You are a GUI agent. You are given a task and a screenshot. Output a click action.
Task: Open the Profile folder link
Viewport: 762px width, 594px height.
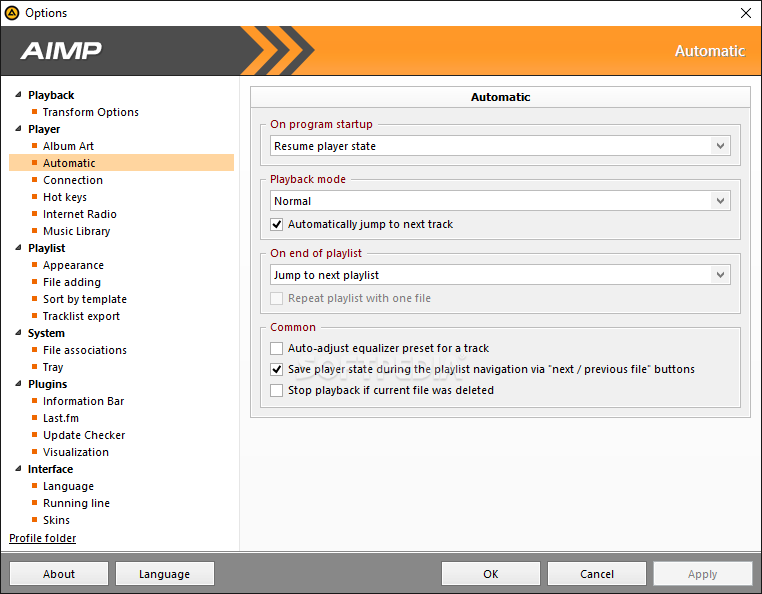coord(43,538)
